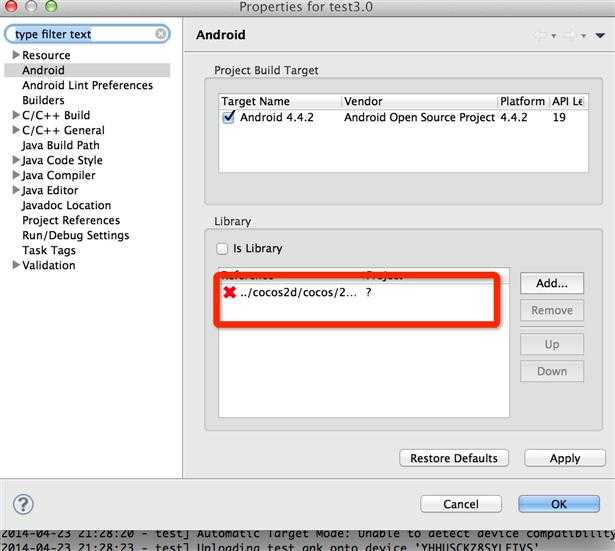Open Javadoc Location page
Screen dimensions: 615x551
[x=67, y=205]
